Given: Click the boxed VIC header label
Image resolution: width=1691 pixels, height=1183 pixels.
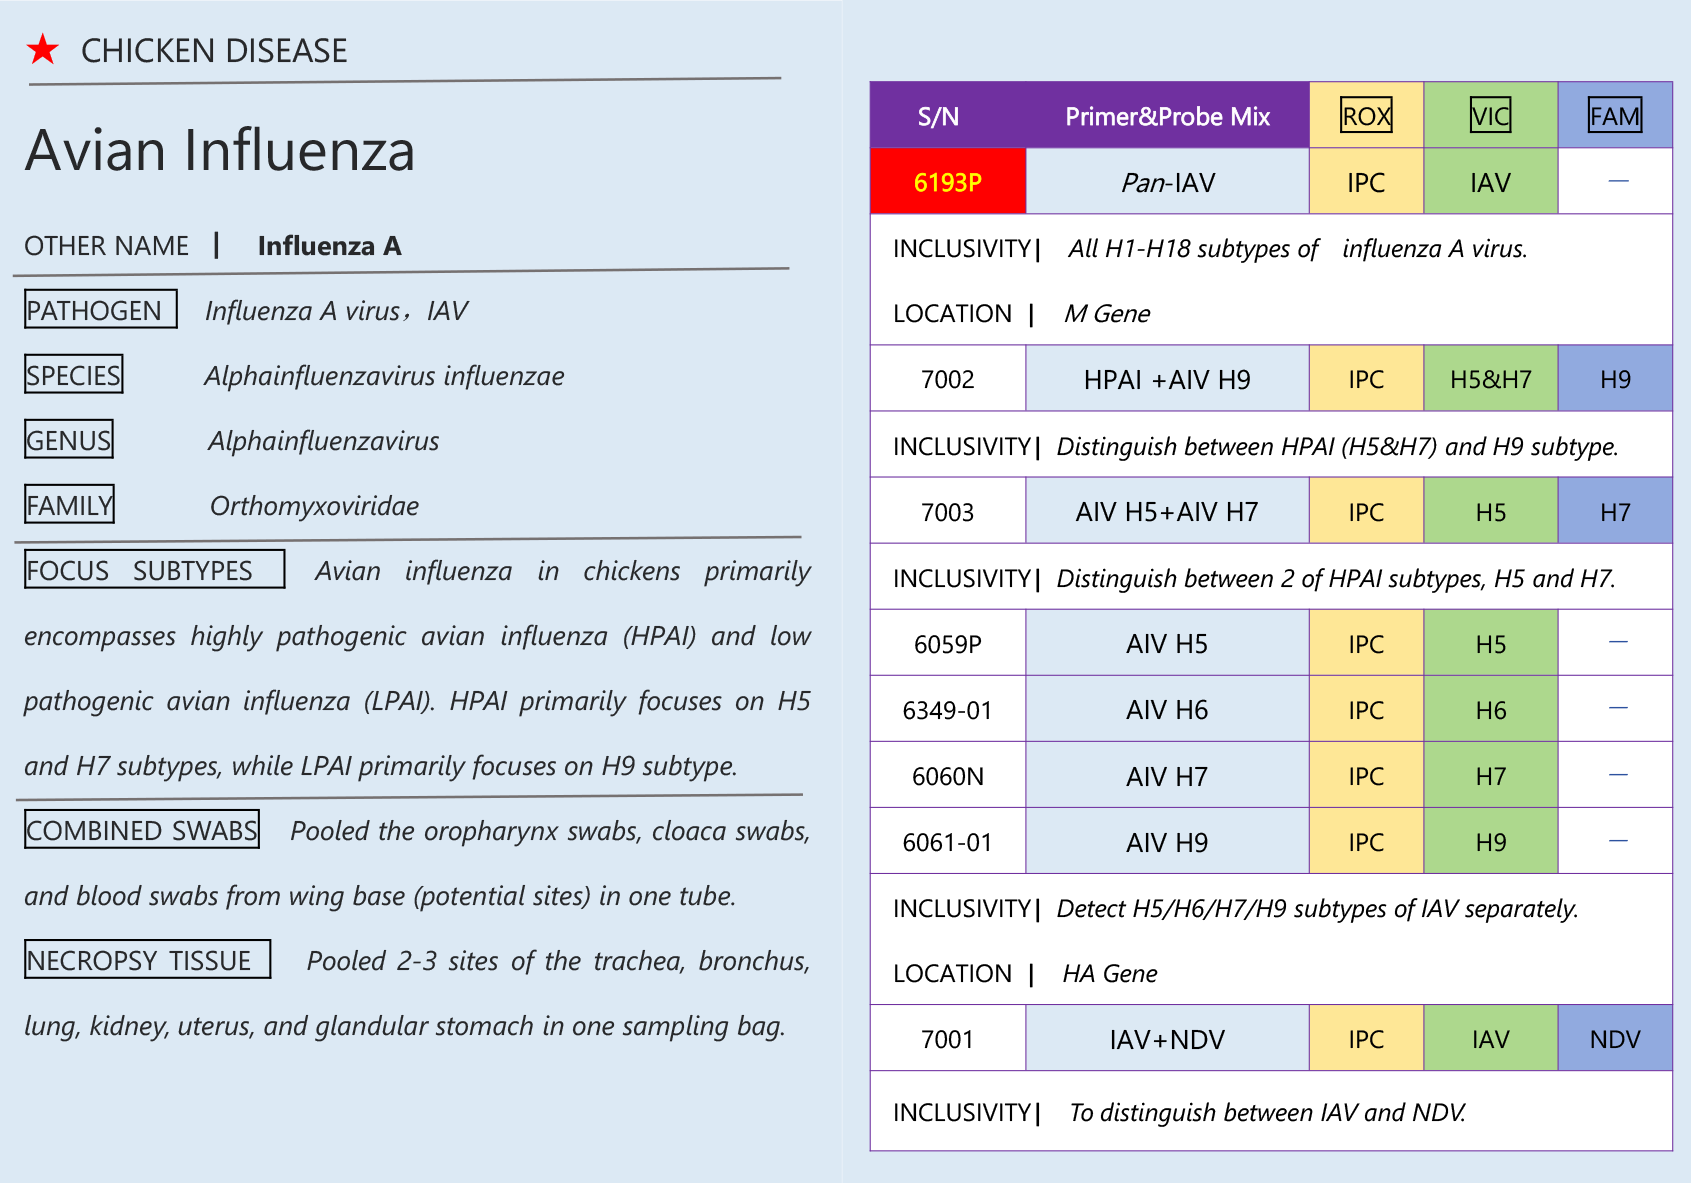Looking at the screenshot, I should pos(1490,116).
